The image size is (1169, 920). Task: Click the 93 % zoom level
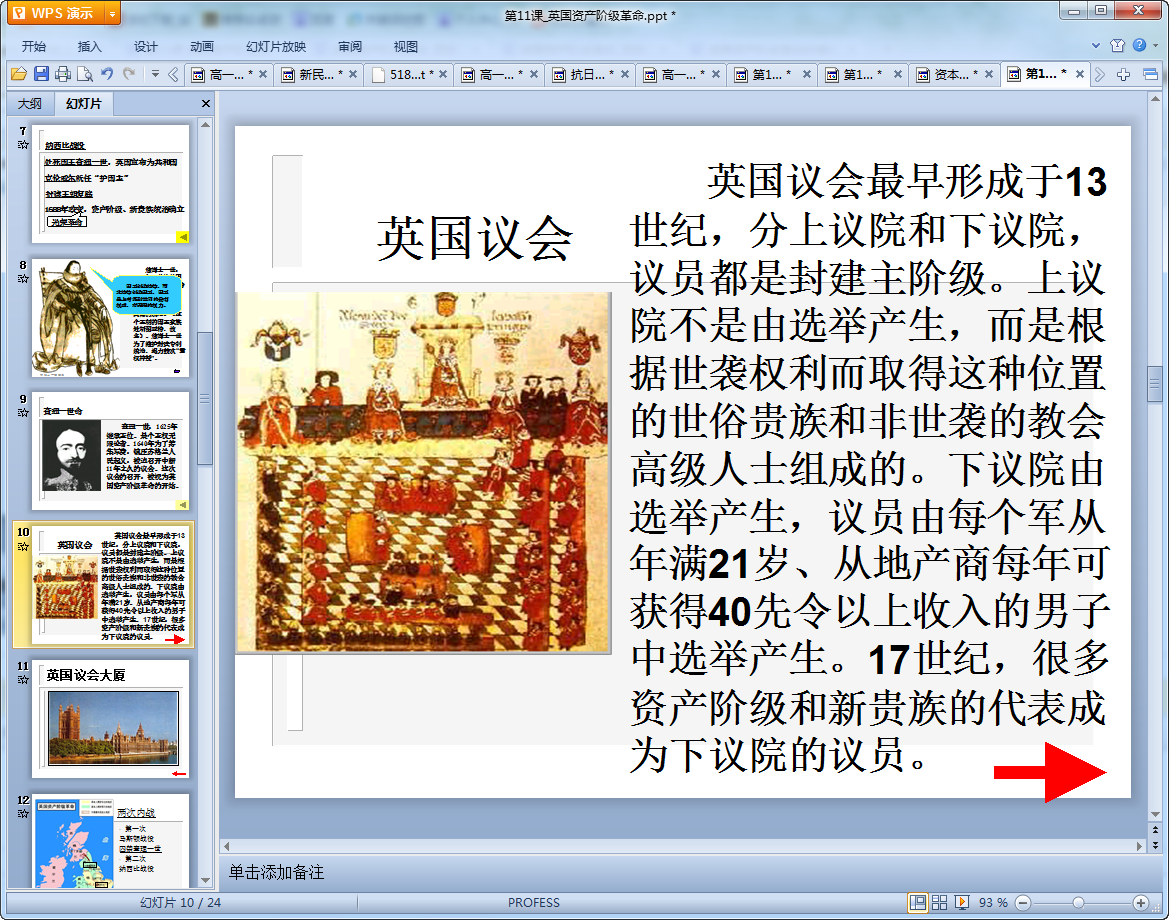coord(993,903)
